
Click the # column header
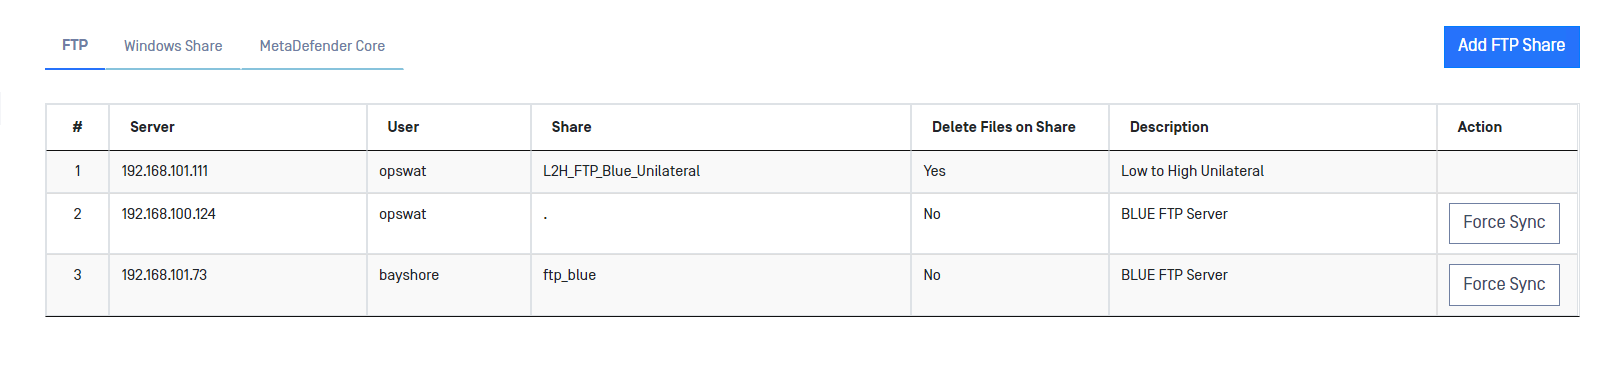coord(77,127)
